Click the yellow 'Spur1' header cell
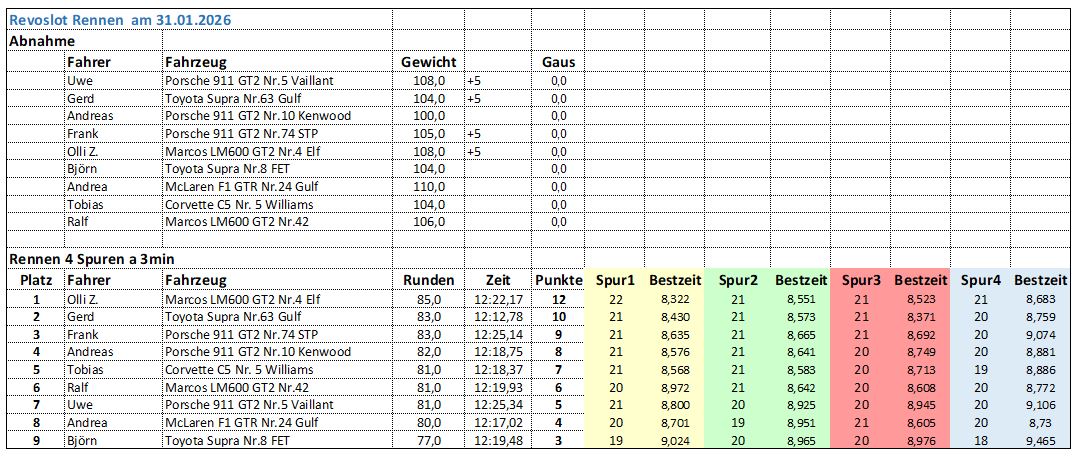This screenshot has height=457, width=1080. coord(615,281)
